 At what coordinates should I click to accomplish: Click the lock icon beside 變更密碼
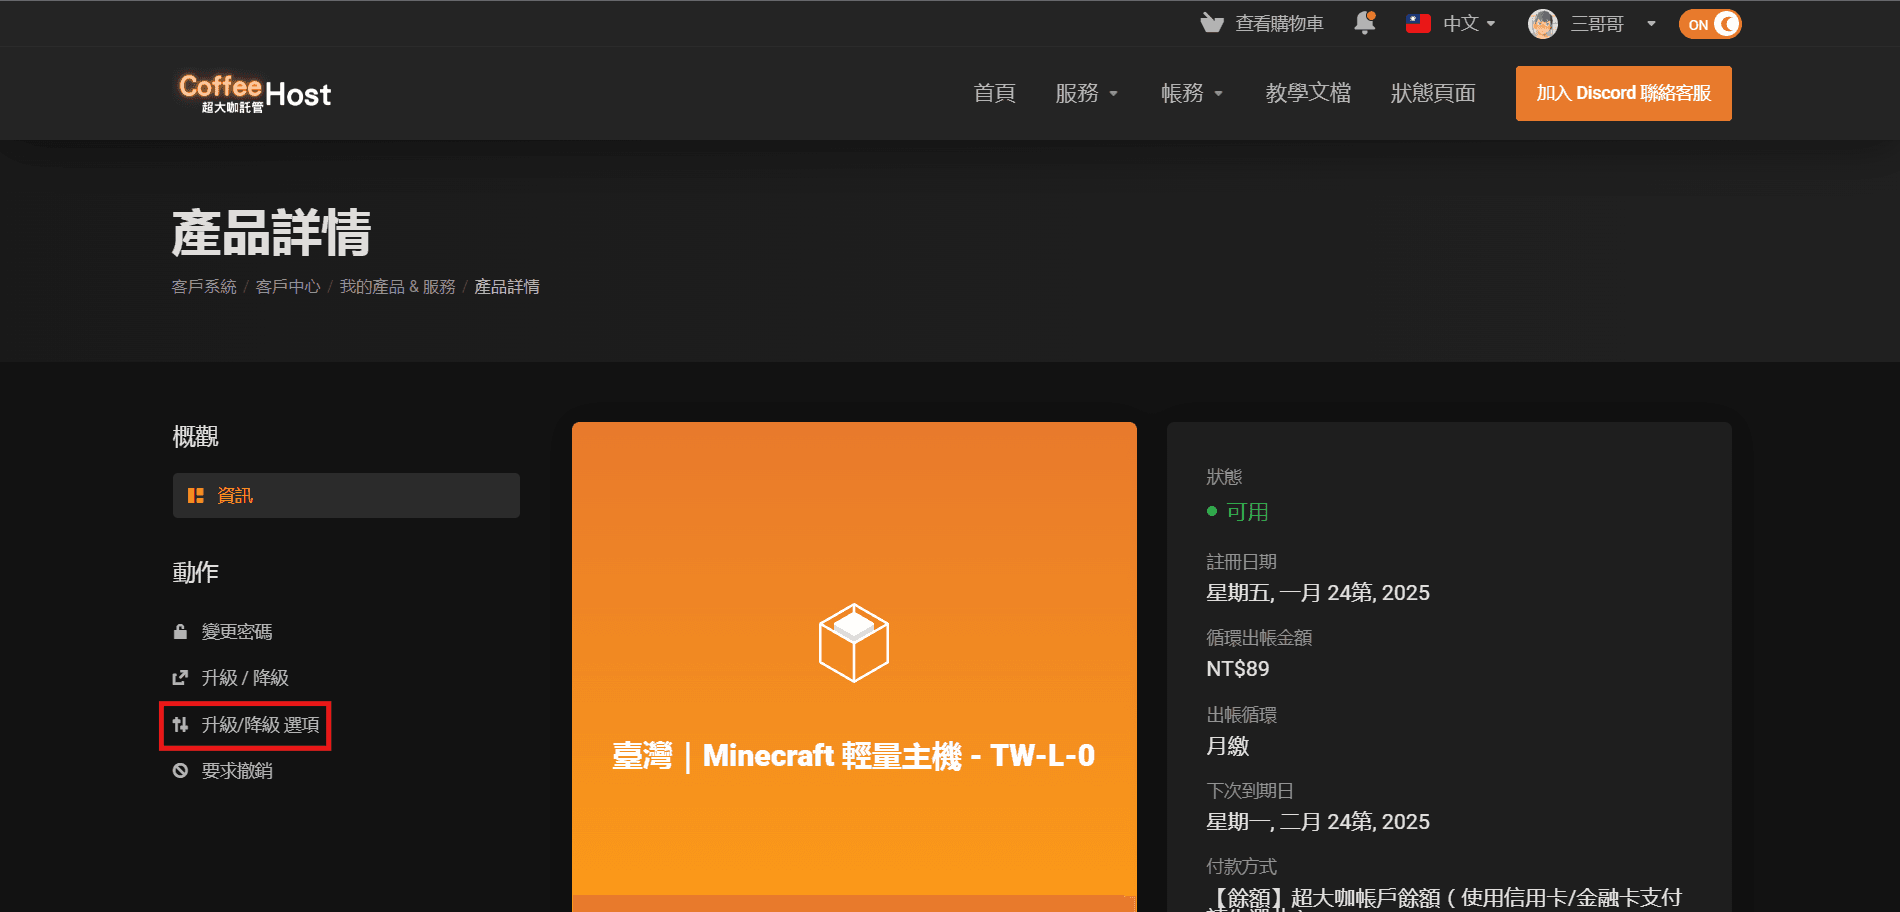[x=180, y=632]
